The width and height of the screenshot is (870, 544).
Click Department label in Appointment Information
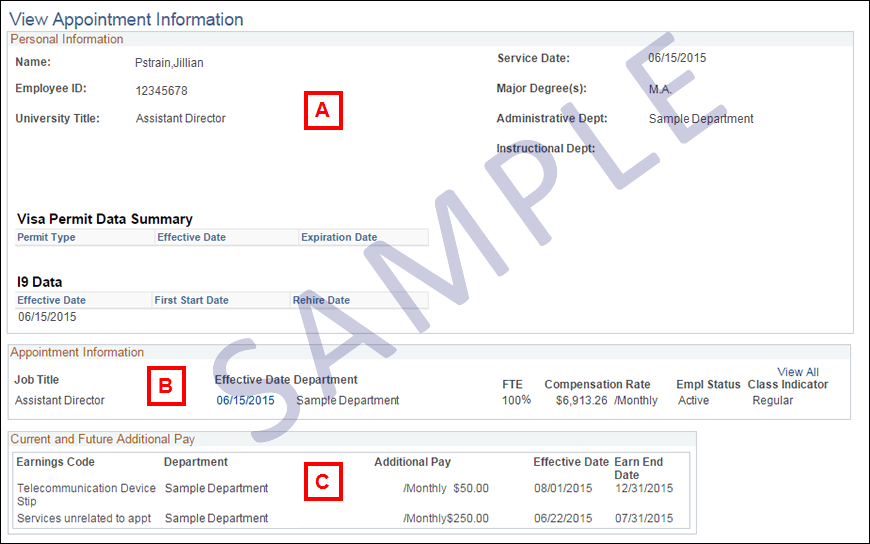(x=325, y=380)
